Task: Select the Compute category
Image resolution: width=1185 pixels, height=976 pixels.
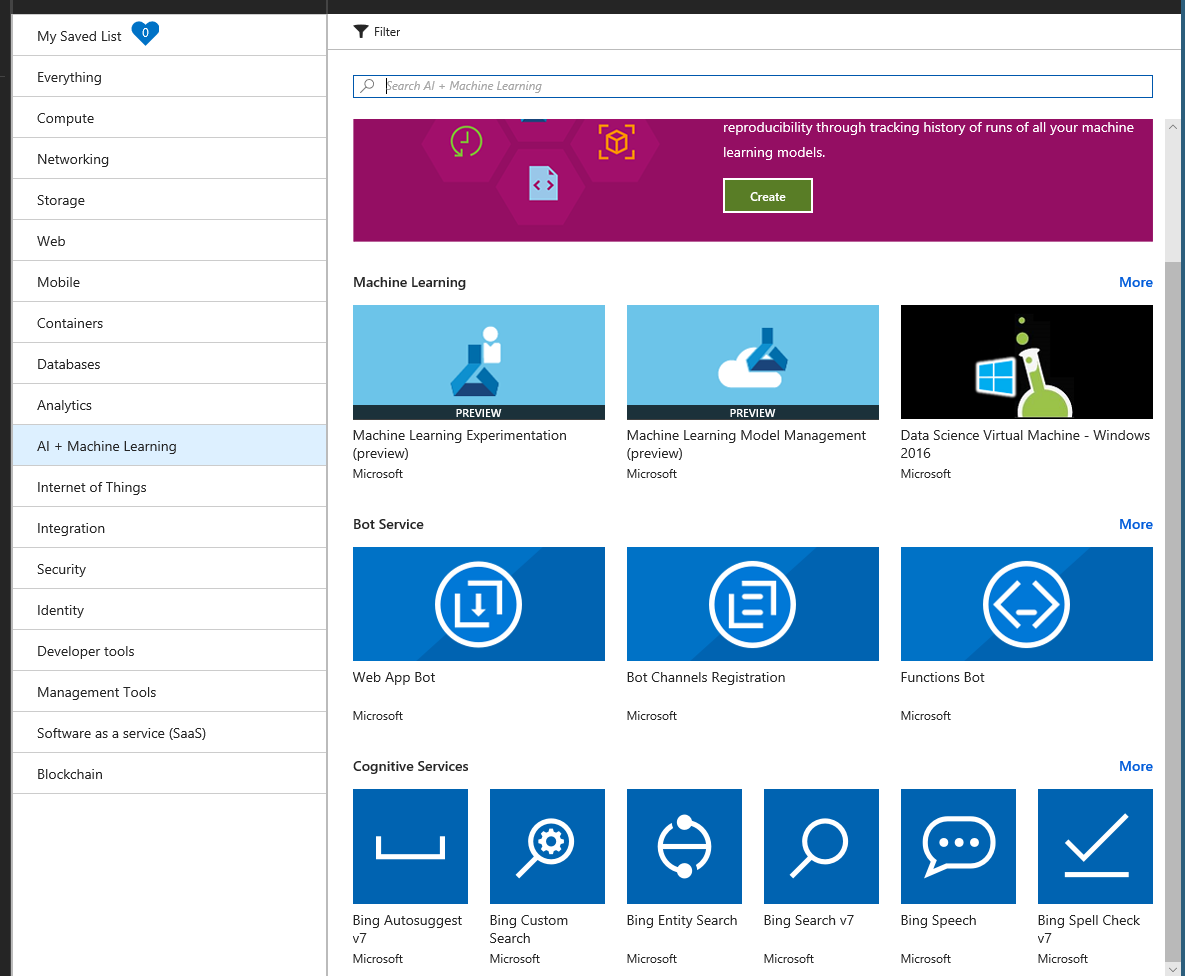Action: [x=169, y=118]
